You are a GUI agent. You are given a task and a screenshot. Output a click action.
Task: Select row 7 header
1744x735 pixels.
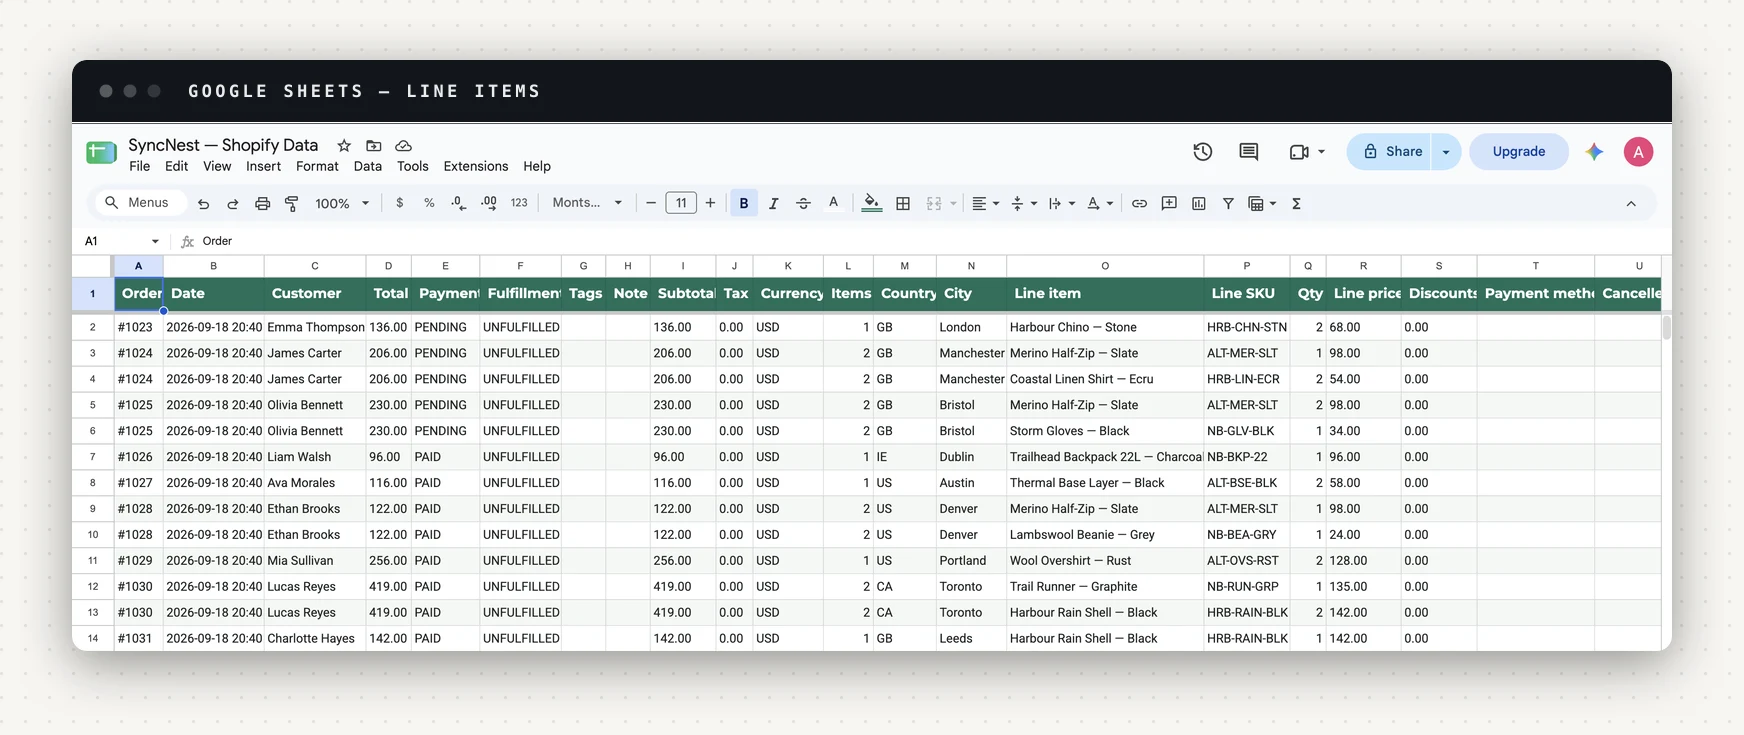[93, 457]
